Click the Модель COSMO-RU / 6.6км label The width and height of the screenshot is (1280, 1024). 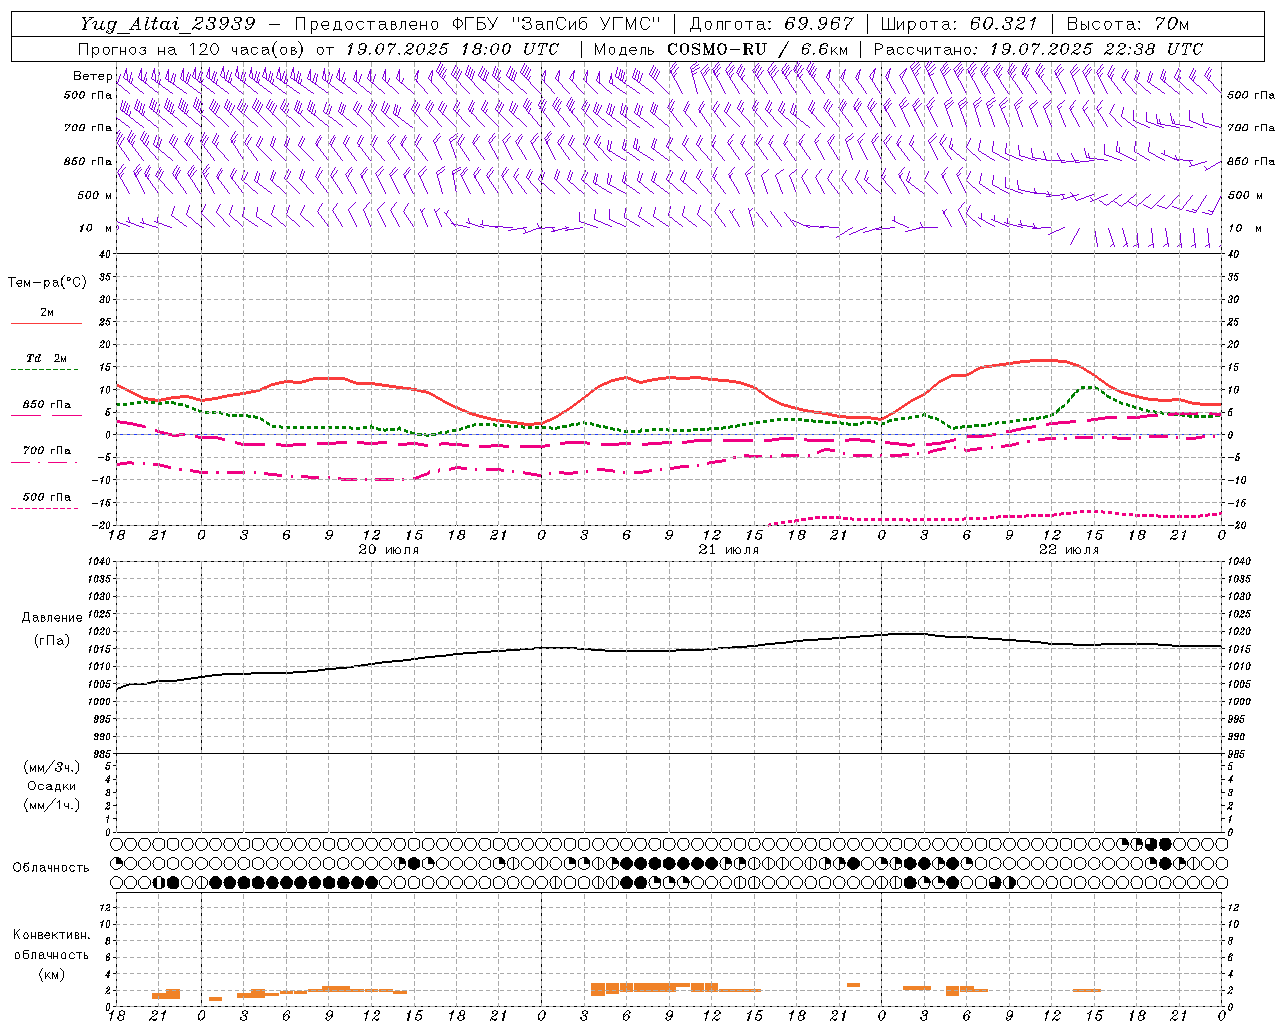pos(720,49)
